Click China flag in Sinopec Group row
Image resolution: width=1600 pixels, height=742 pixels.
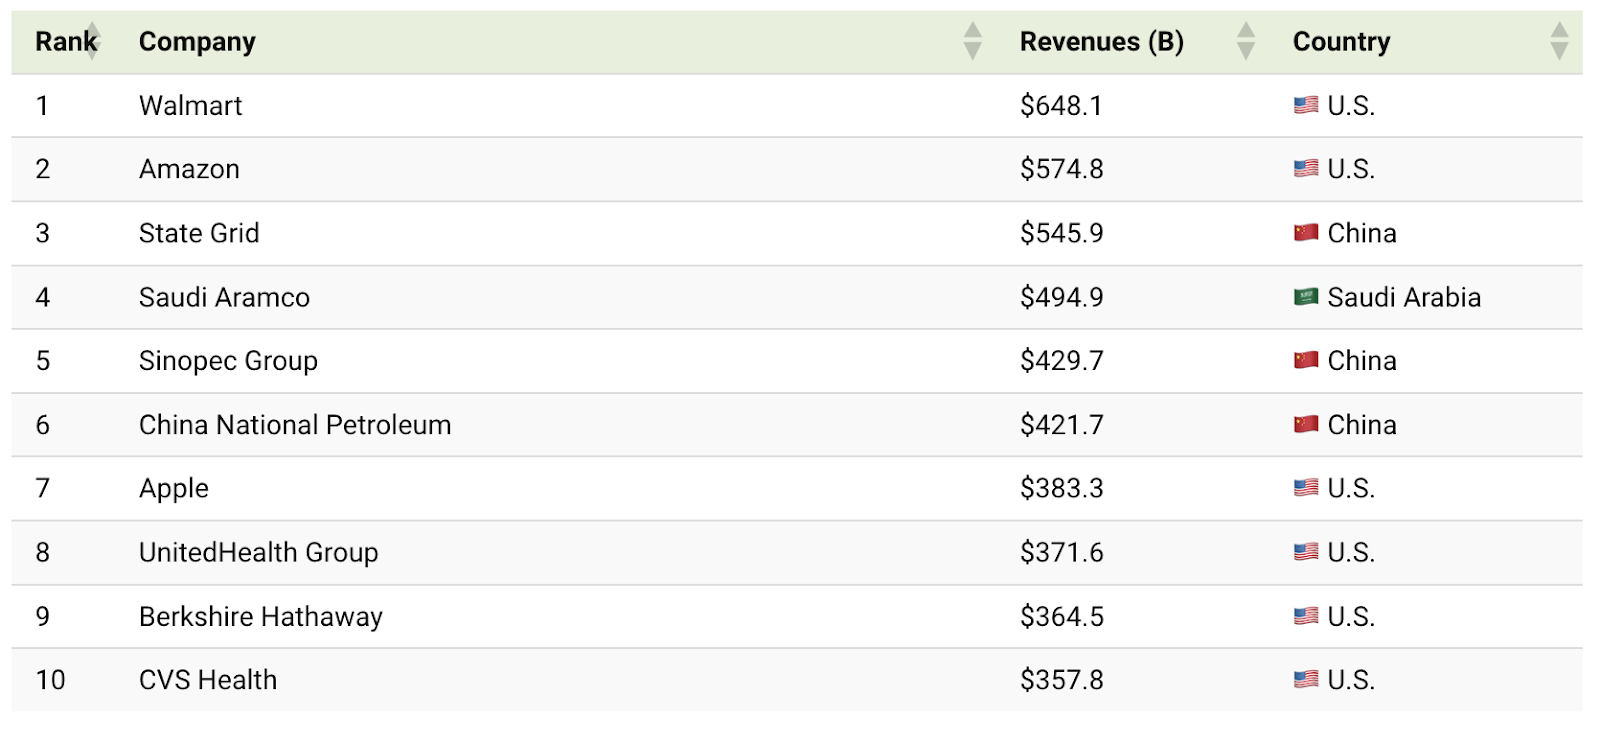click(1306, 360)
